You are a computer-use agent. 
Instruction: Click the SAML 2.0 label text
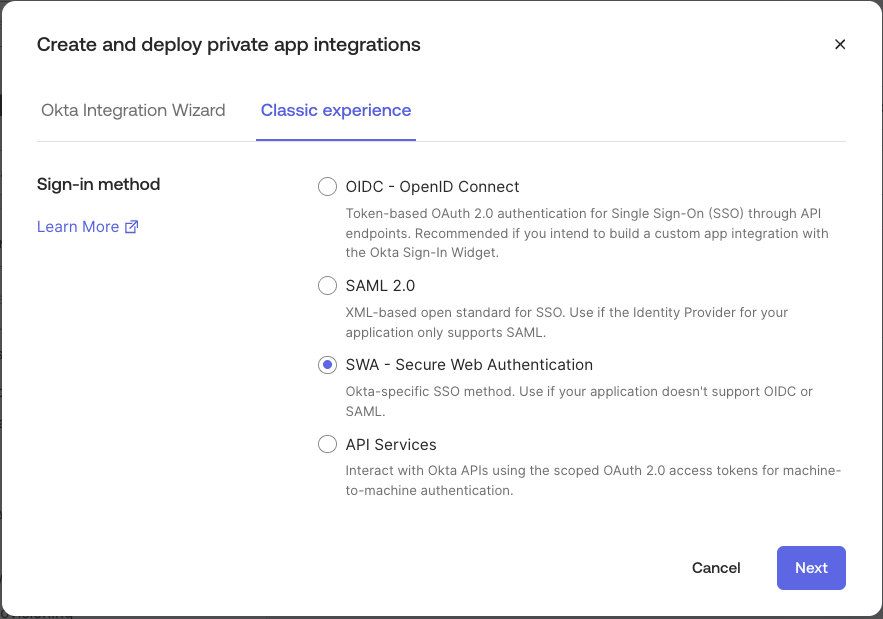point(380,286)
